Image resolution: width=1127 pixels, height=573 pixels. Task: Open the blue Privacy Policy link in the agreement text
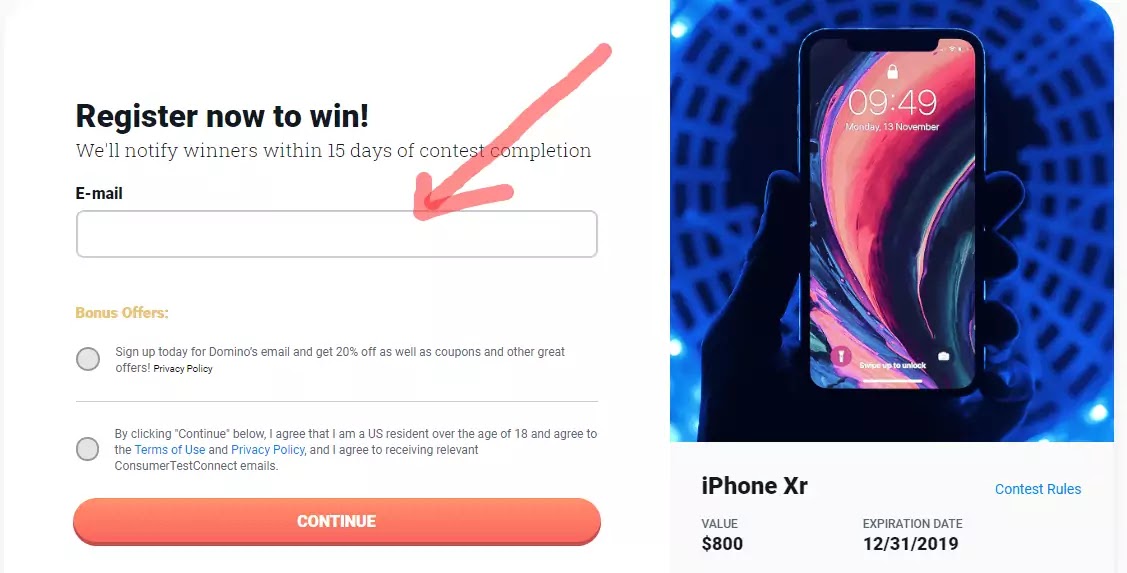pyautogui.click(x=267, y=450)
